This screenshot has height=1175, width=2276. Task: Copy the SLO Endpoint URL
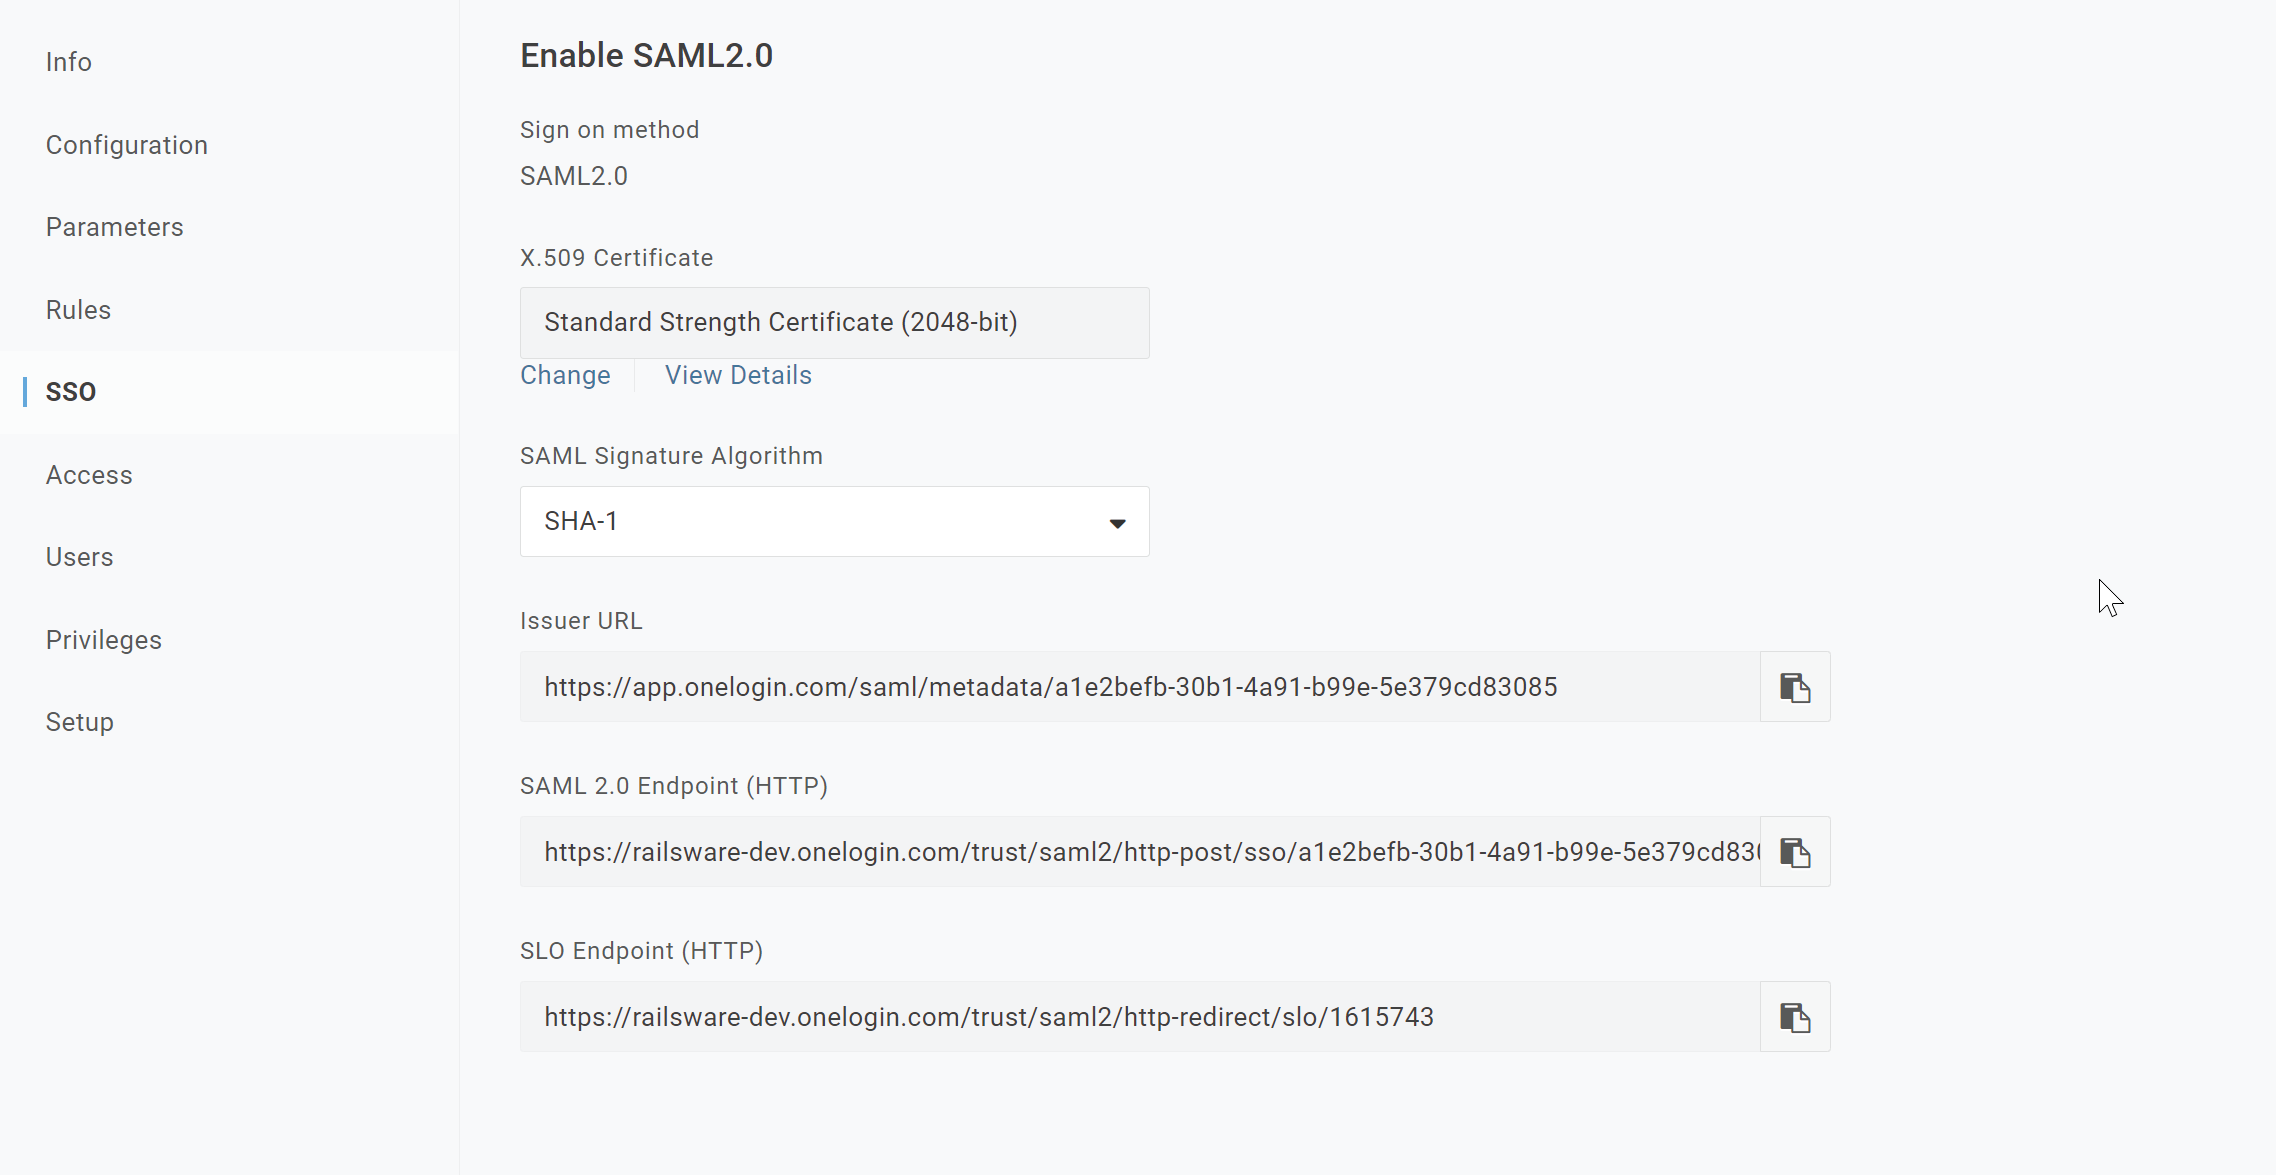coord(1795,1017)
